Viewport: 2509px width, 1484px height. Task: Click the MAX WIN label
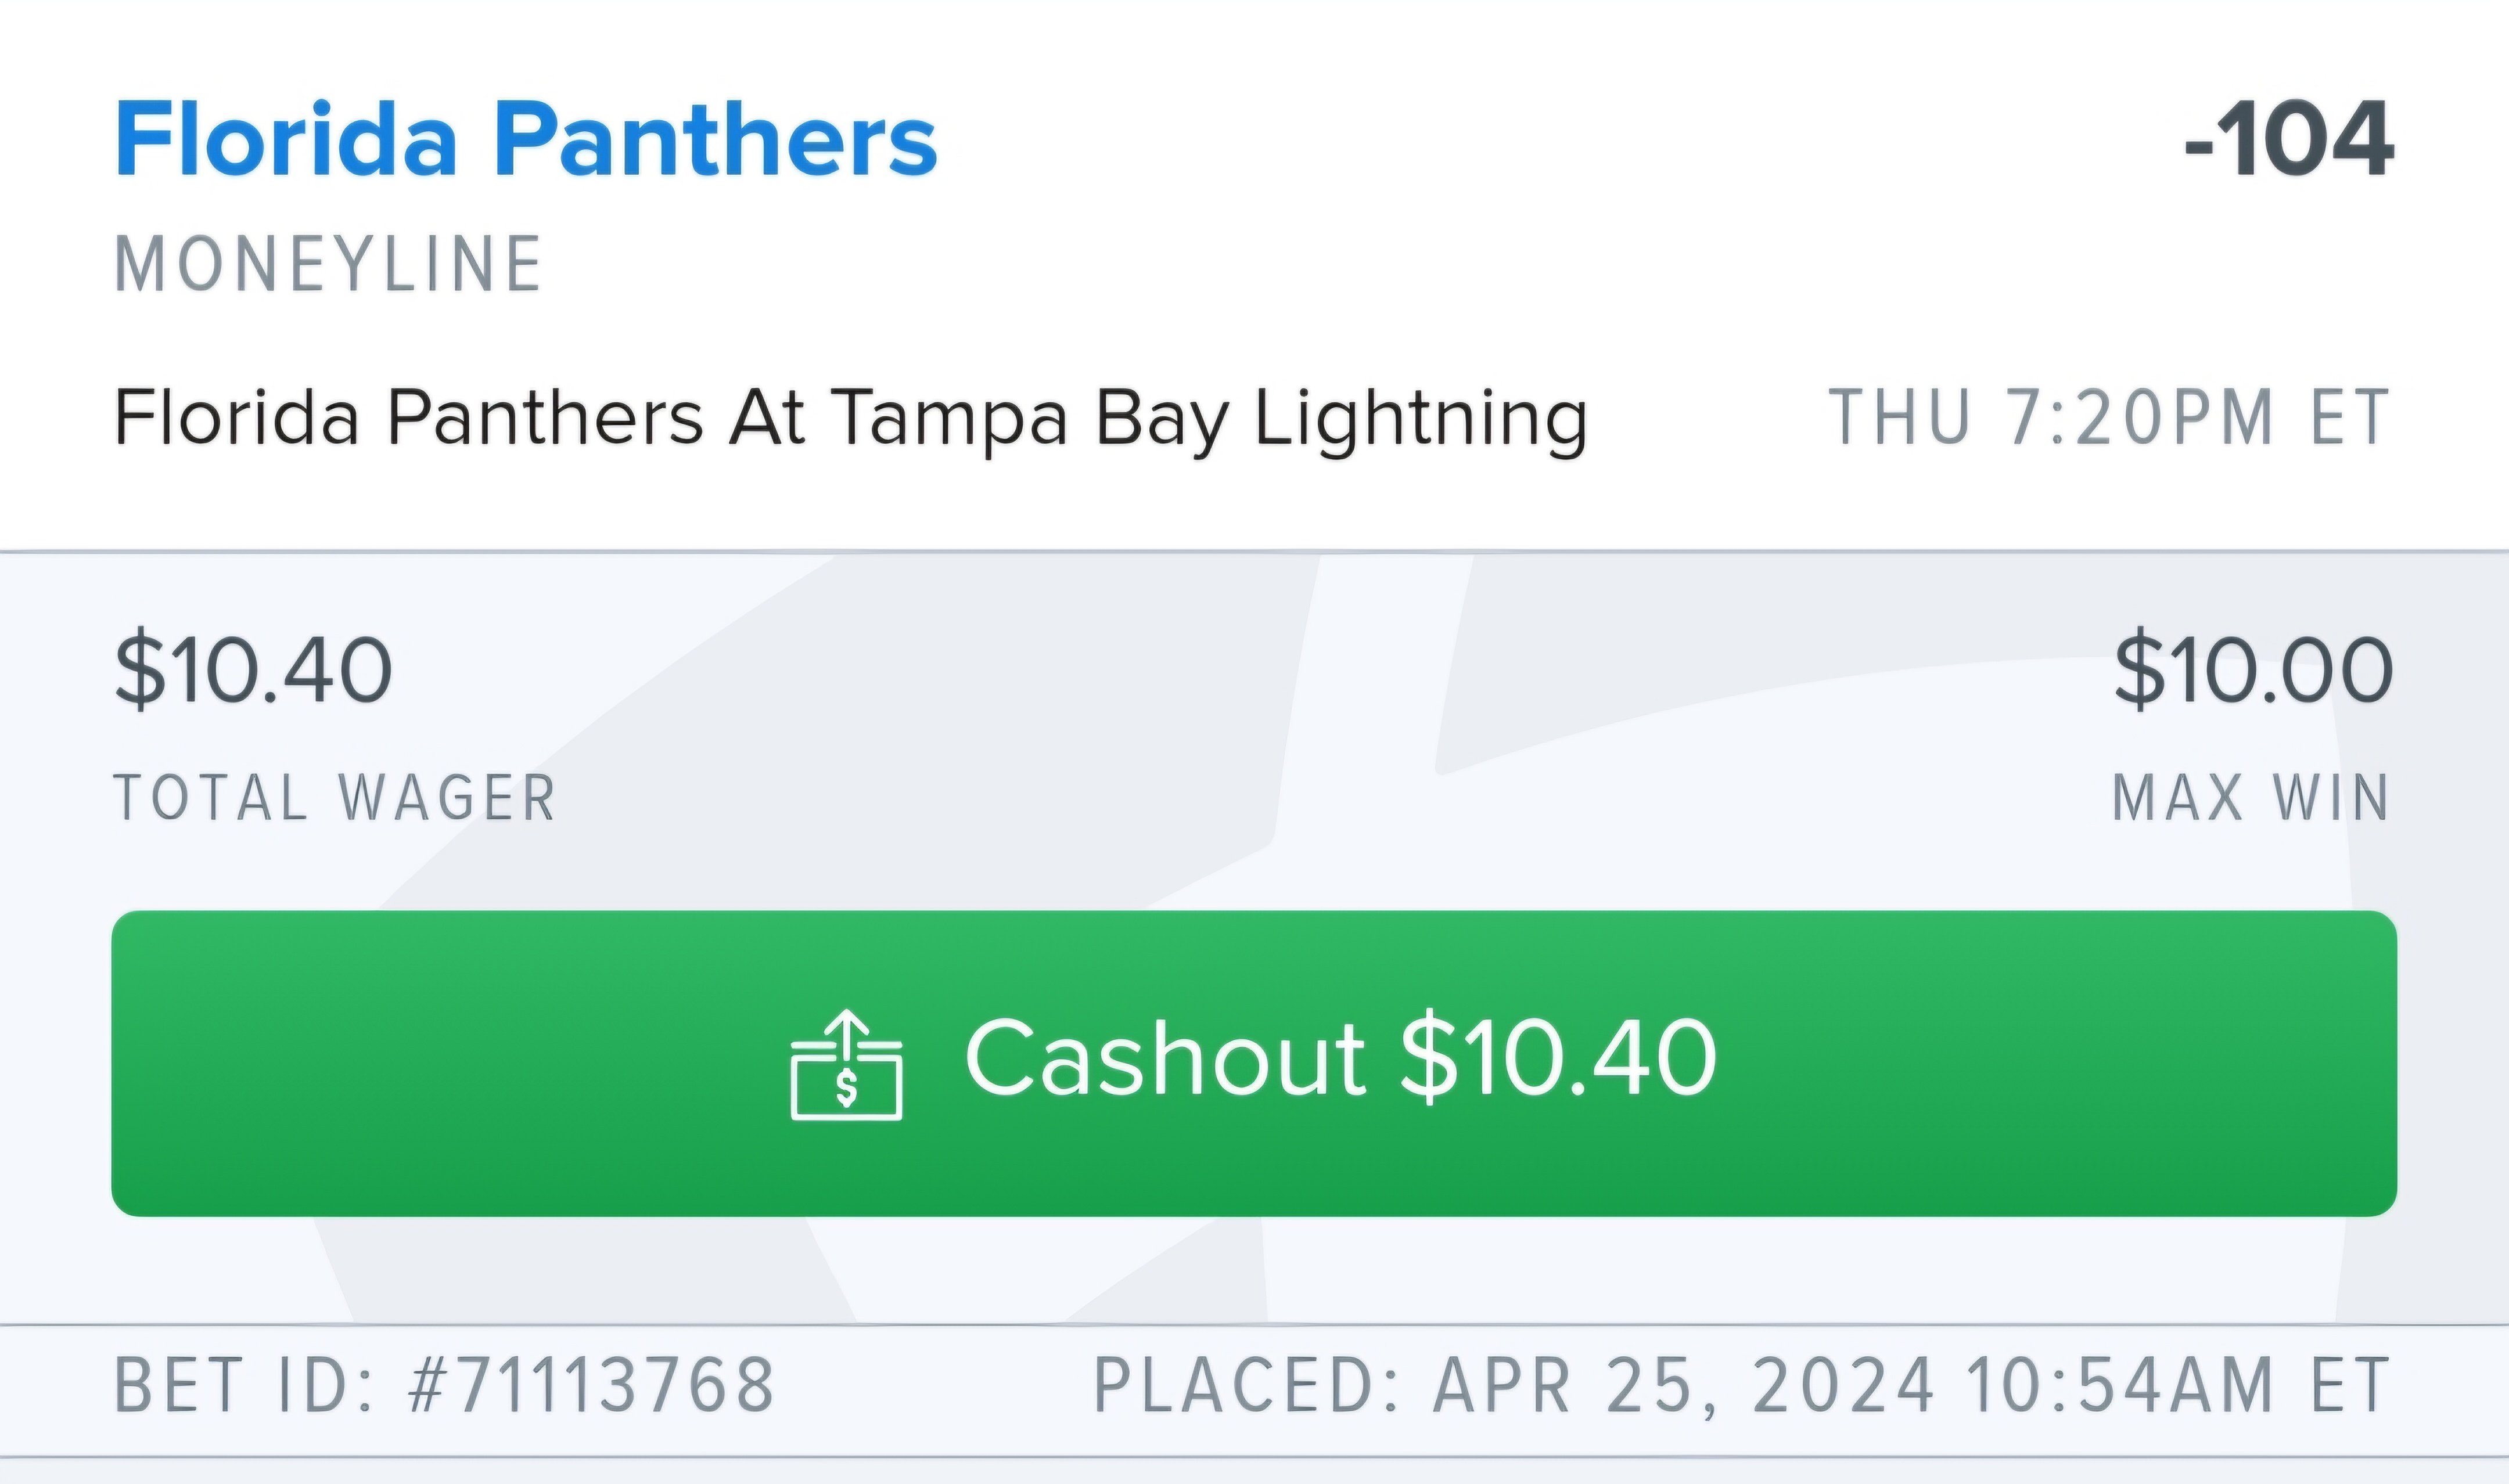2251,798
